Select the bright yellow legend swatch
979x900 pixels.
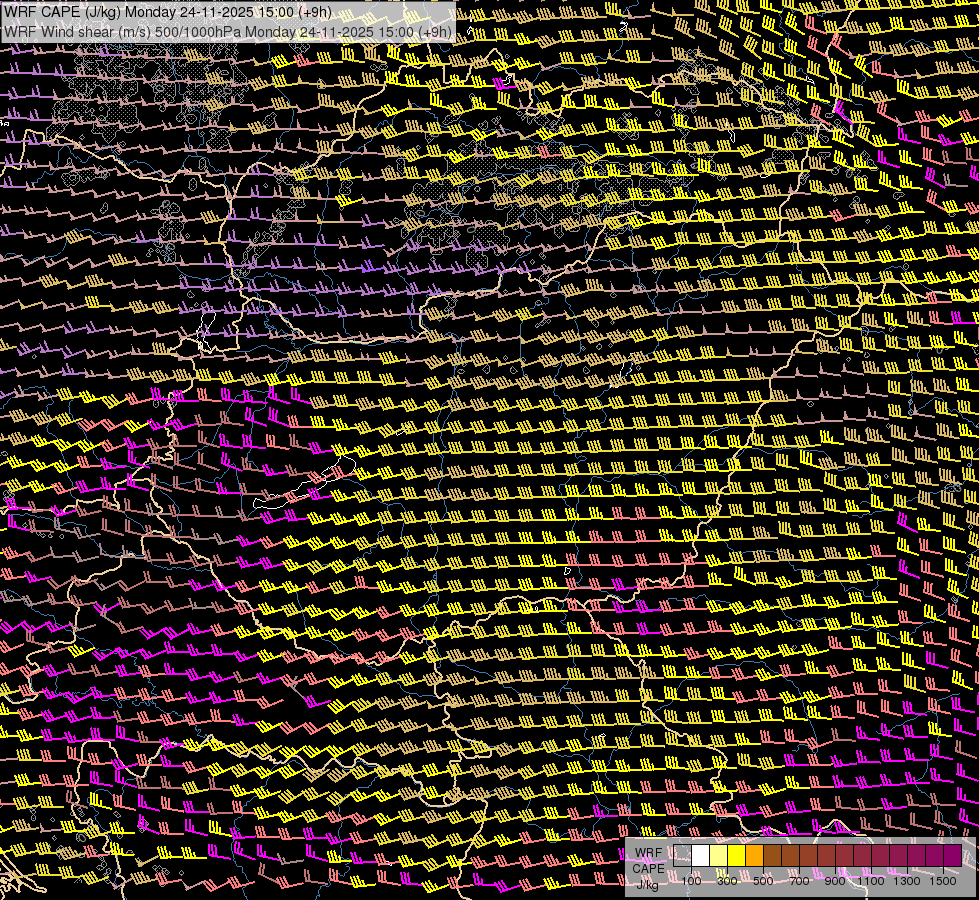coord(737,856)
